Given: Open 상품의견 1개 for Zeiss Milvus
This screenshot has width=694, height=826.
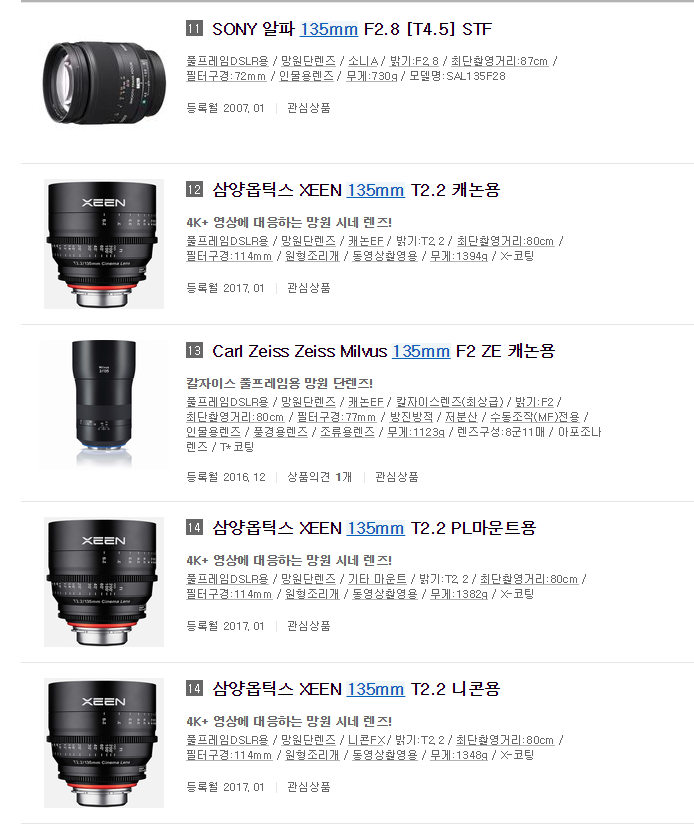Looking at the screenshot, I should (x=319, y=477).
